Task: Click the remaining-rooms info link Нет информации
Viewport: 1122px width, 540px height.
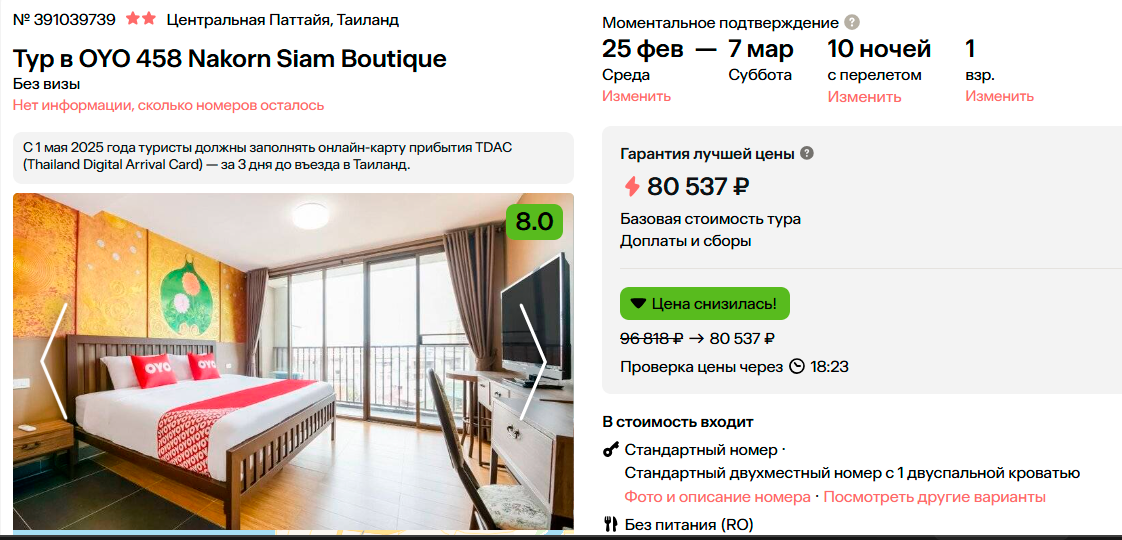Action: click(168, 105)
